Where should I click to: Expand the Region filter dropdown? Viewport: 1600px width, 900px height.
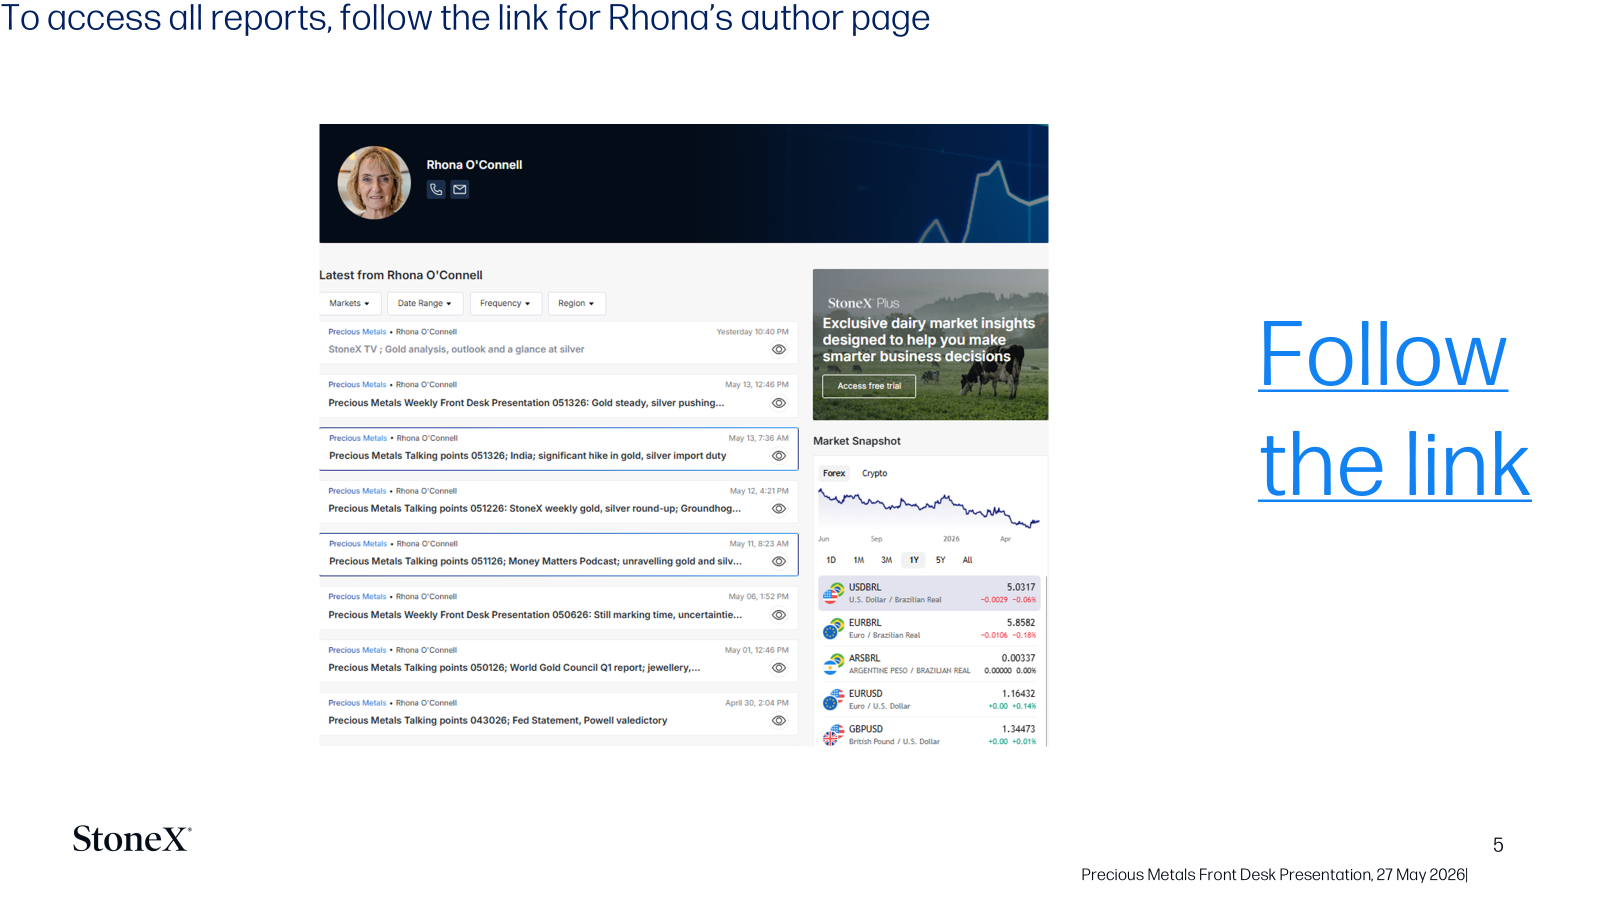576,303
